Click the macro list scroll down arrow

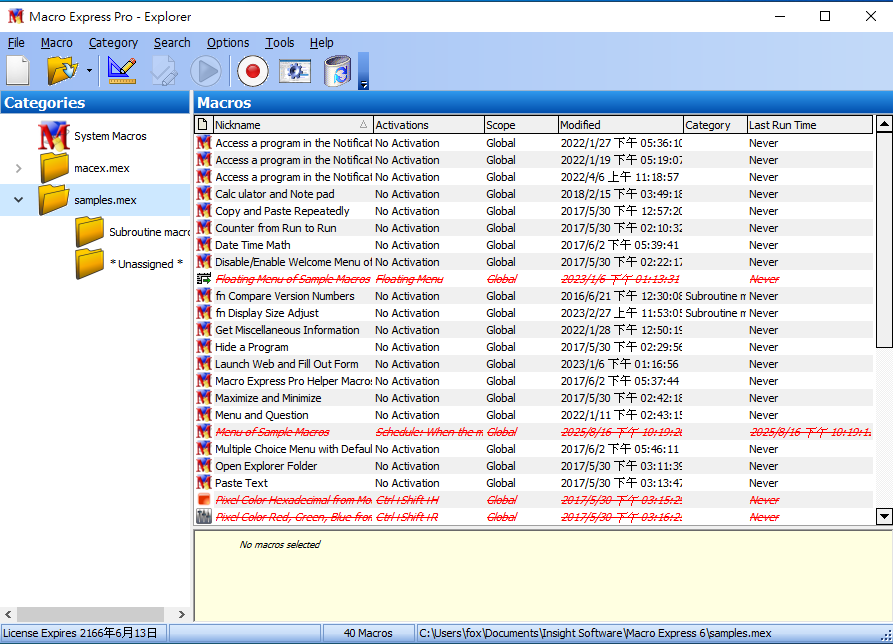coord(884,516)
